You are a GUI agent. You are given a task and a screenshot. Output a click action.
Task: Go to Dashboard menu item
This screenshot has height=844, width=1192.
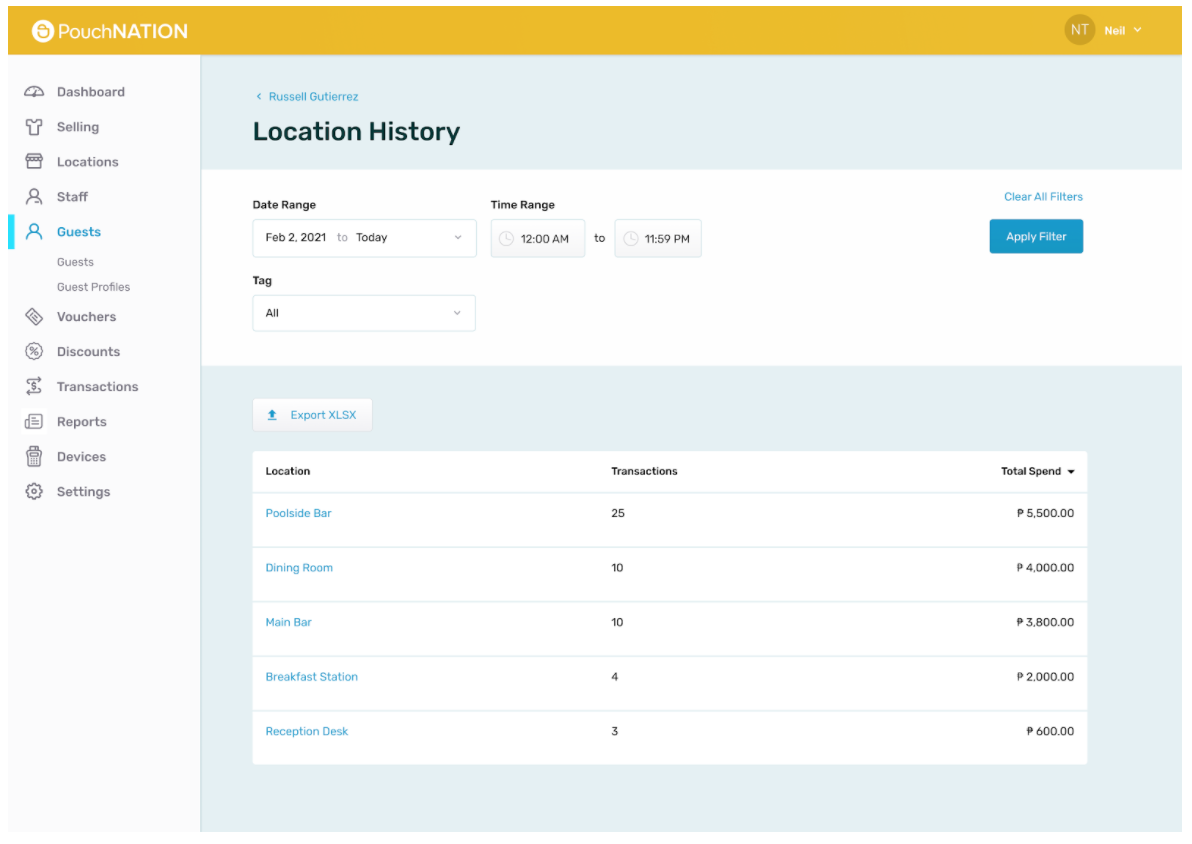(x=90, y=92)
